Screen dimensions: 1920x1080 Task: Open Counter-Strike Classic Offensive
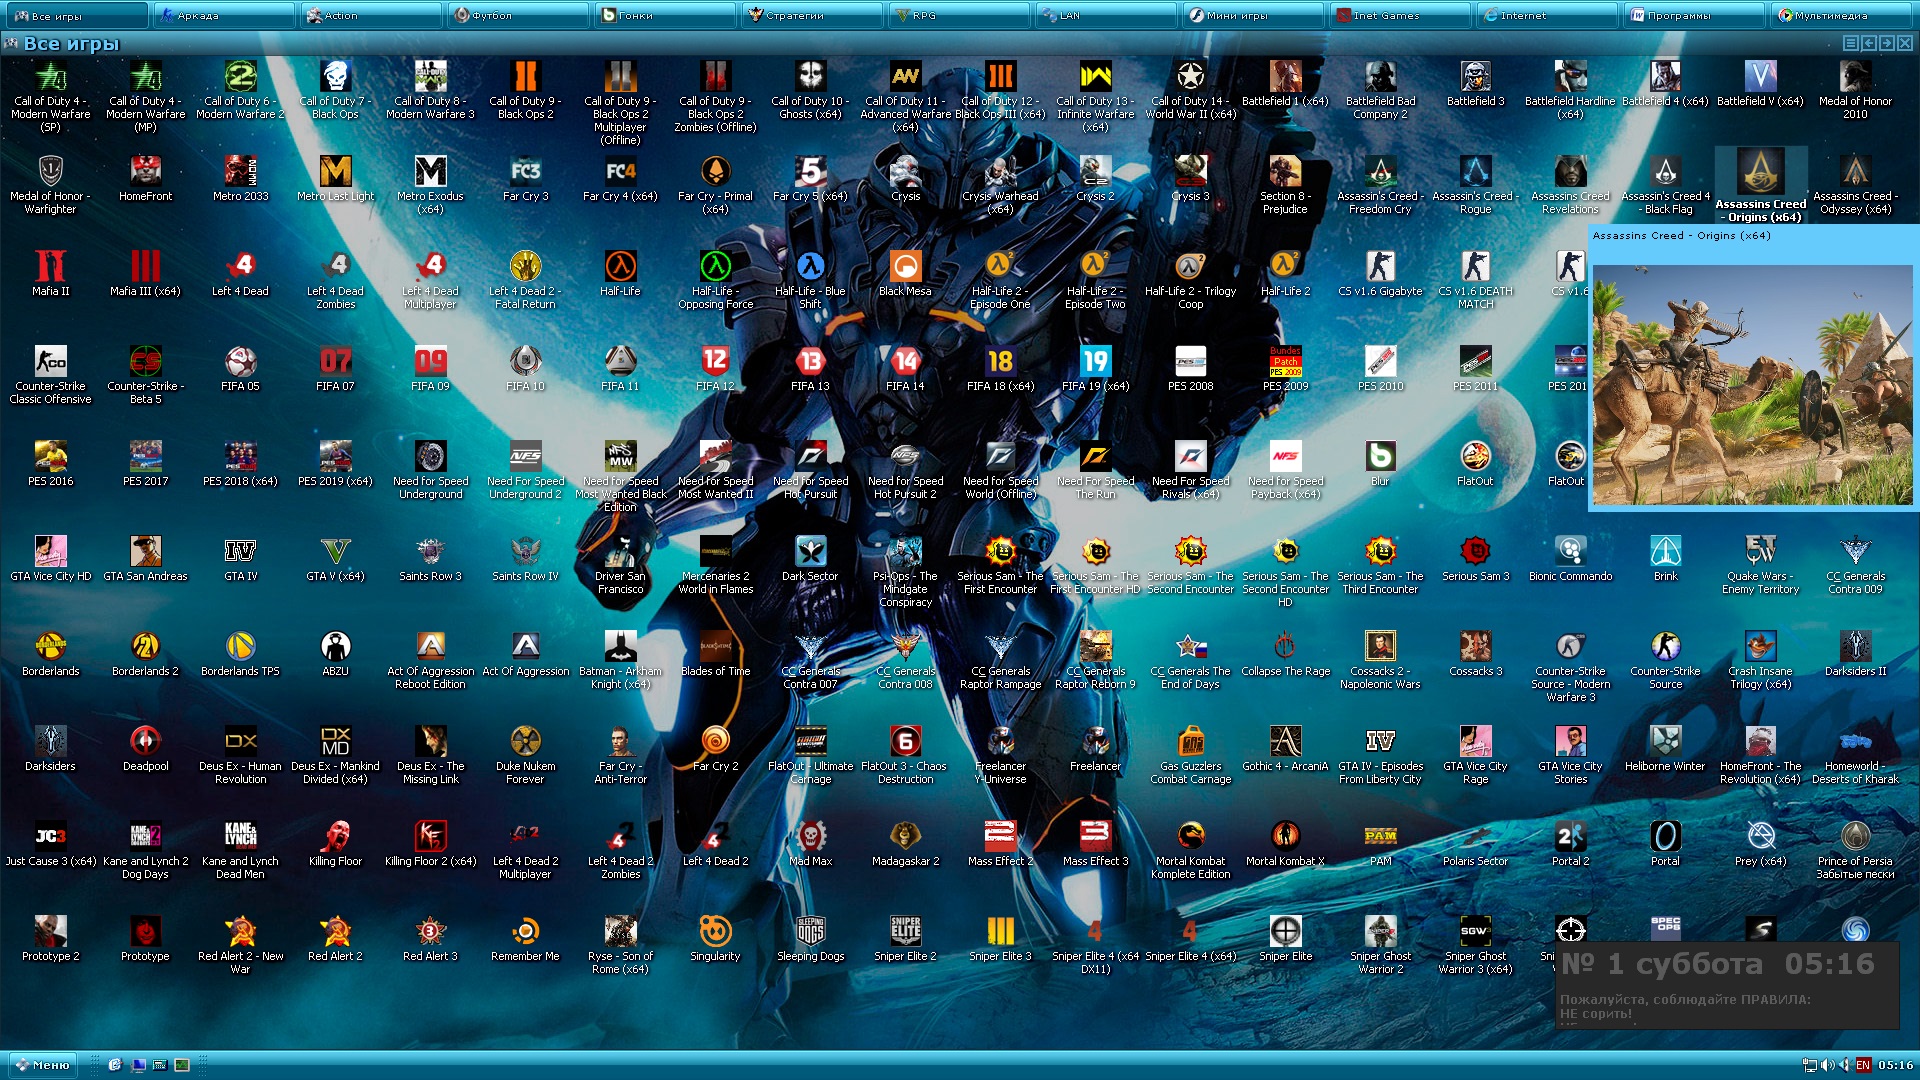coord(50,375)
